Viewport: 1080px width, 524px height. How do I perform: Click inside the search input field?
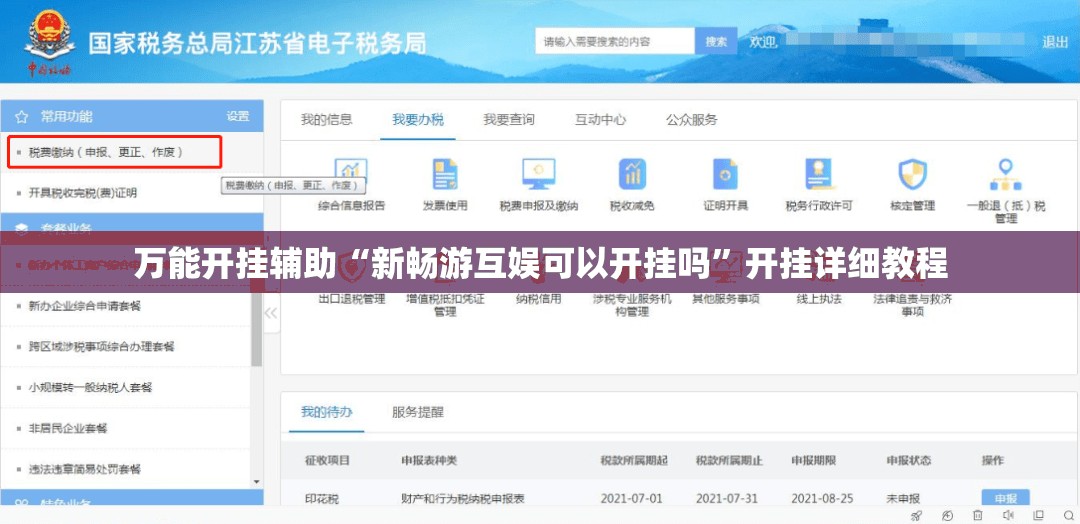[615, 41]
